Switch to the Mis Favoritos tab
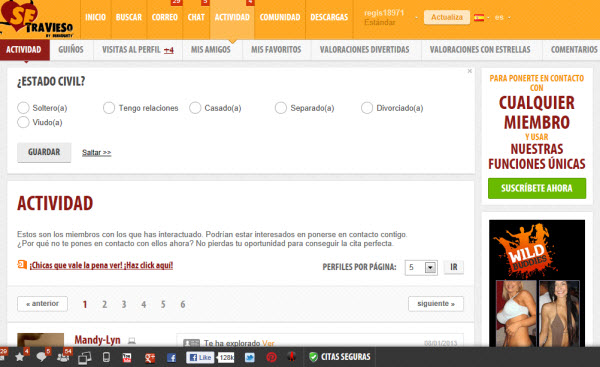 (276, 50)
